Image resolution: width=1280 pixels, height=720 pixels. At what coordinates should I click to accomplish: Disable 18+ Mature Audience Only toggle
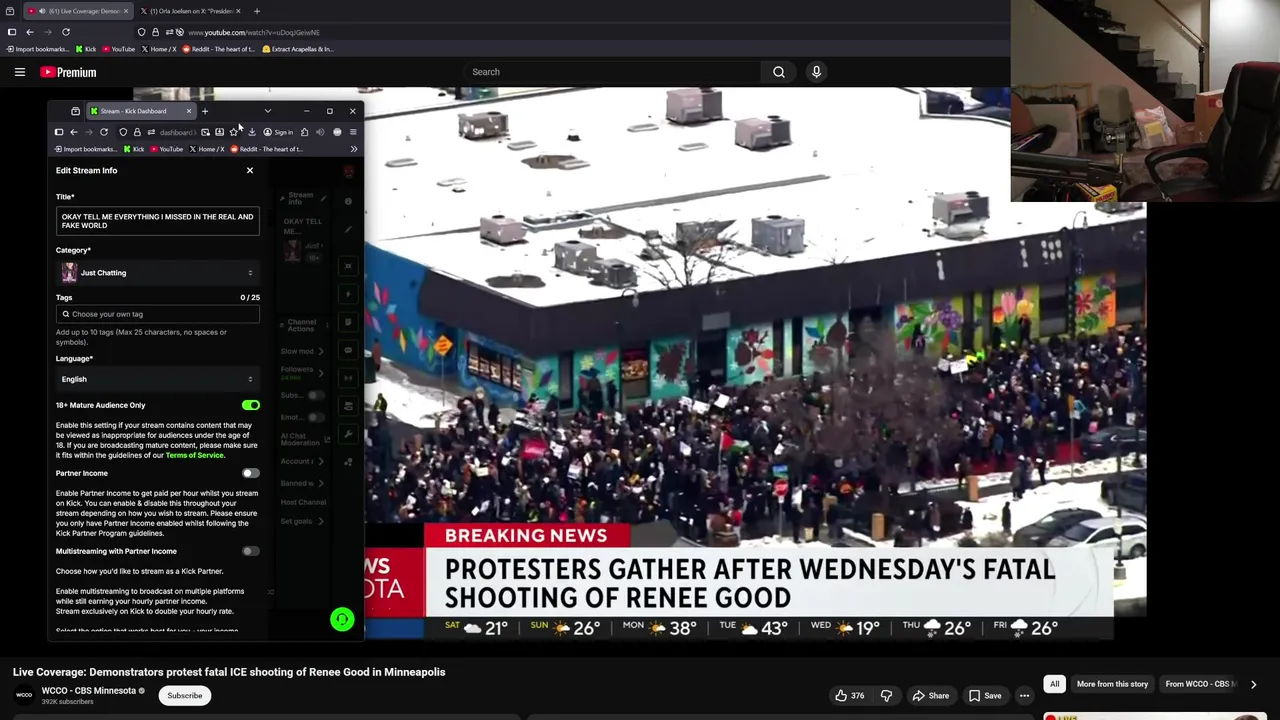click(x=250, y=405)
